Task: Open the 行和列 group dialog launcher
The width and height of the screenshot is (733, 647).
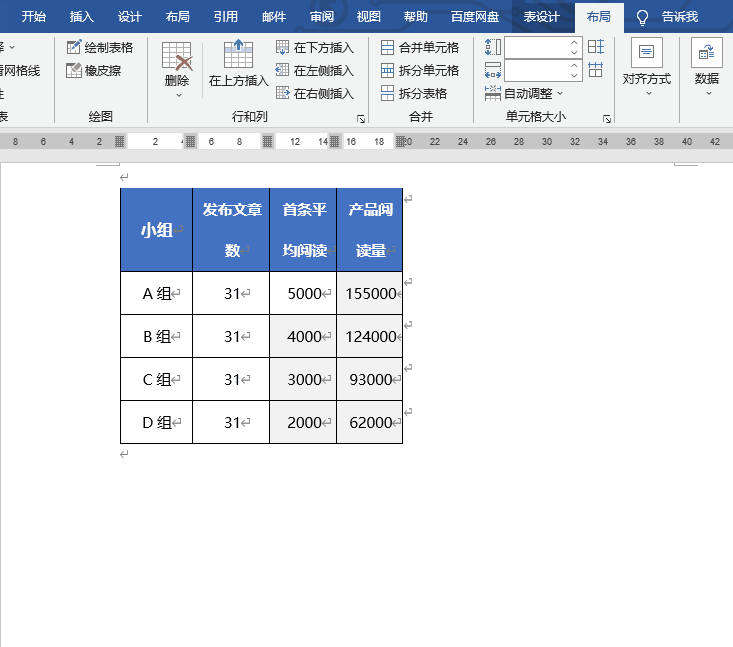Action: 361,119
